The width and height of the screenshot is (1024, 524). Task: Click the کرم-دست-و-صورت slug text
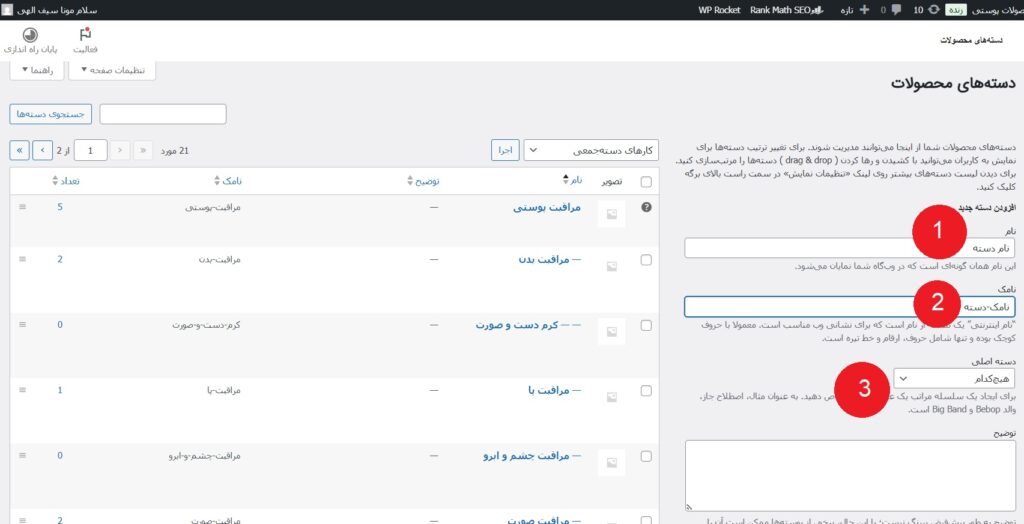pos(206,325)
